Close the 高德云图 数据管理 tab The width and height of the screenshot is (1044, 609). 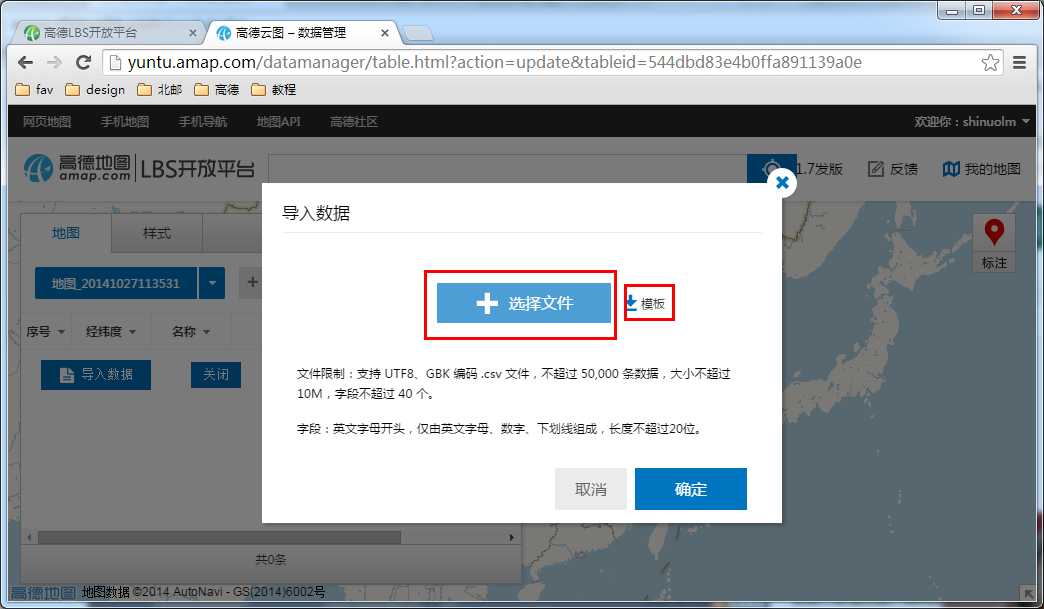coord(385,33)
